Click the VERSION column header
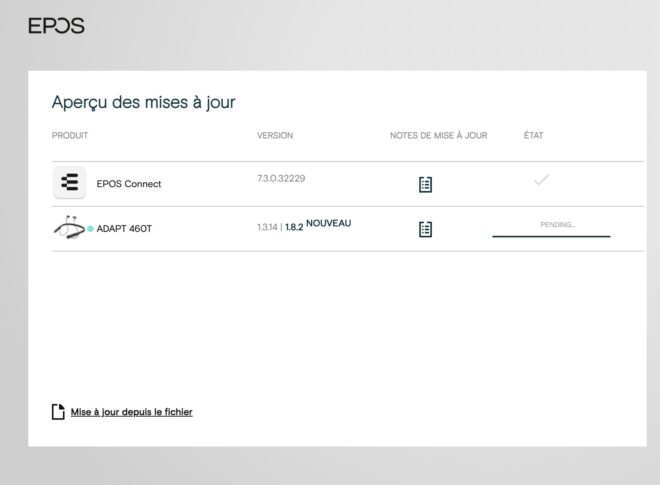Image resolution: width=660 pixels, height=485 pixels. [x=275, y=136]
